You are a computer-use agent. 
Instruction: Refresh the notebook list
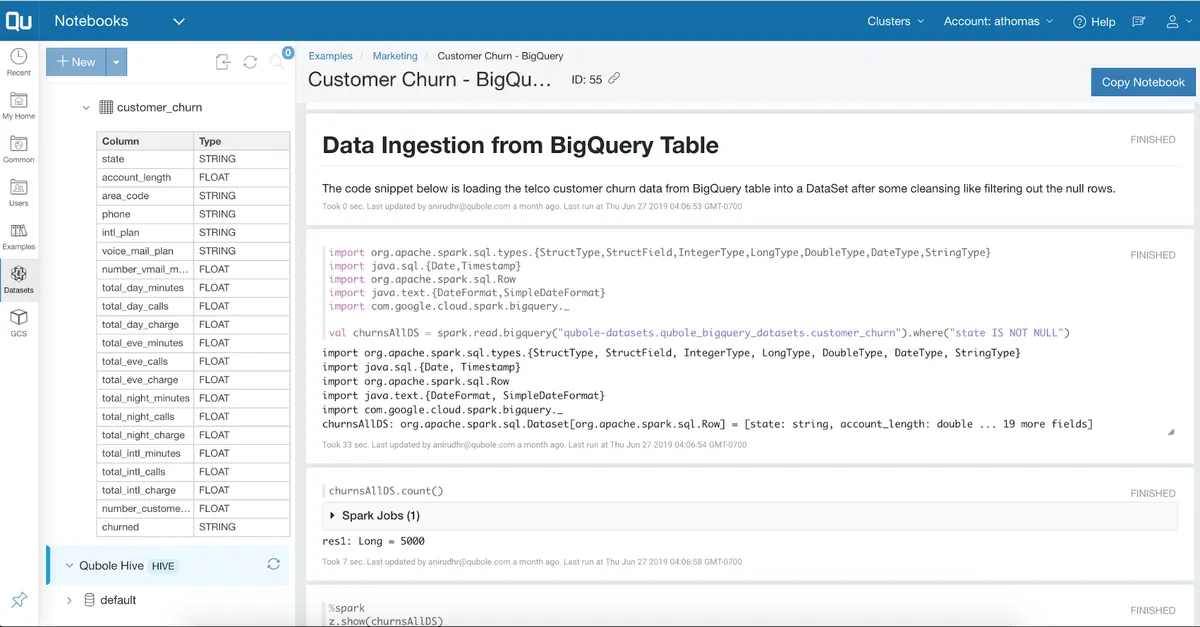(250, 62)
